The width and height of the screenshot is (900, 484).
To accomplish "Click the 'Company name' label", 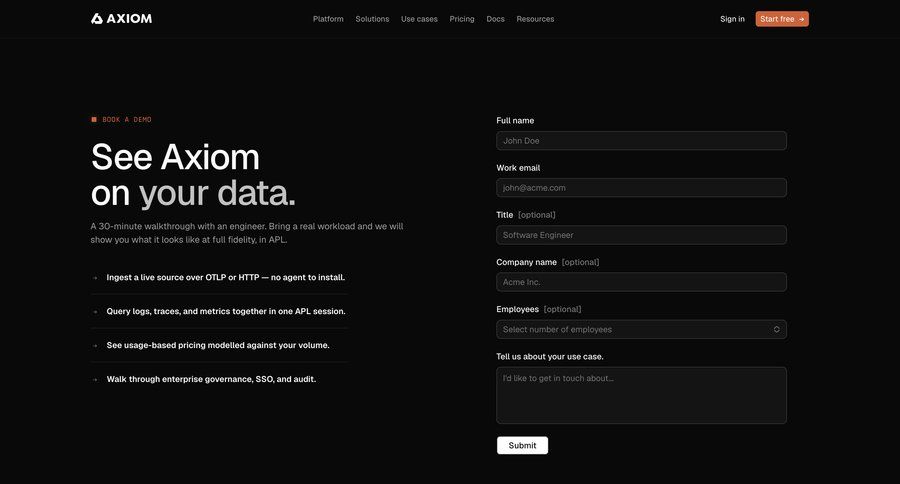I will (526, 262).
